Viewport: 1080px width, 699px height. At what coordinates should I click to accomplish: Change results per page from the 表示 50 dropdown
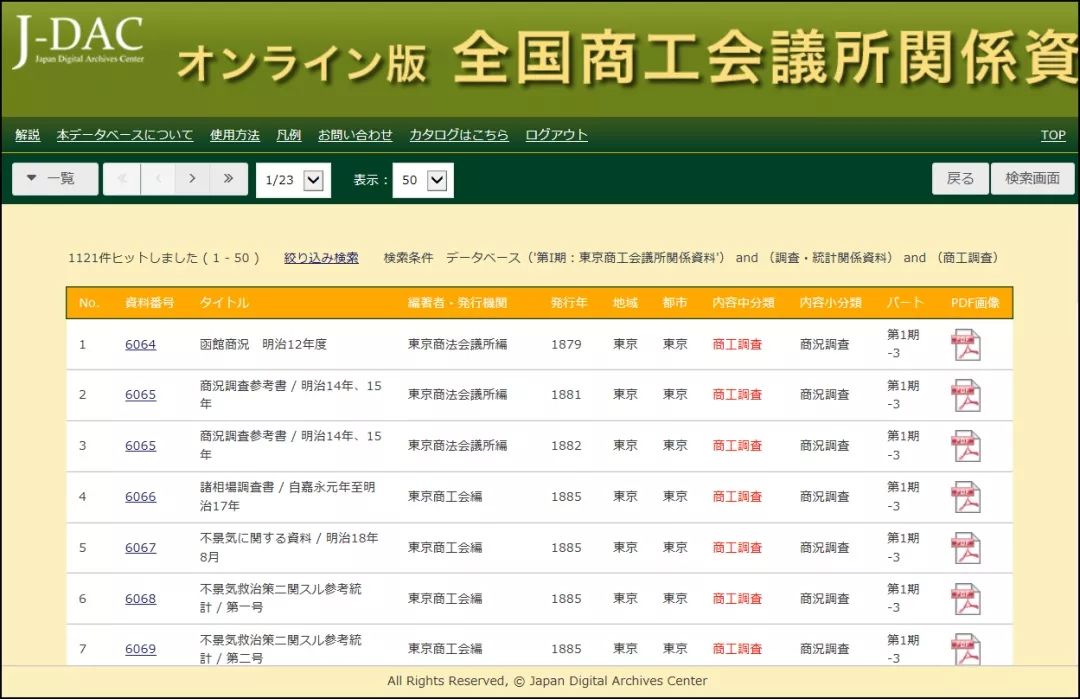(x=421, y=179)
